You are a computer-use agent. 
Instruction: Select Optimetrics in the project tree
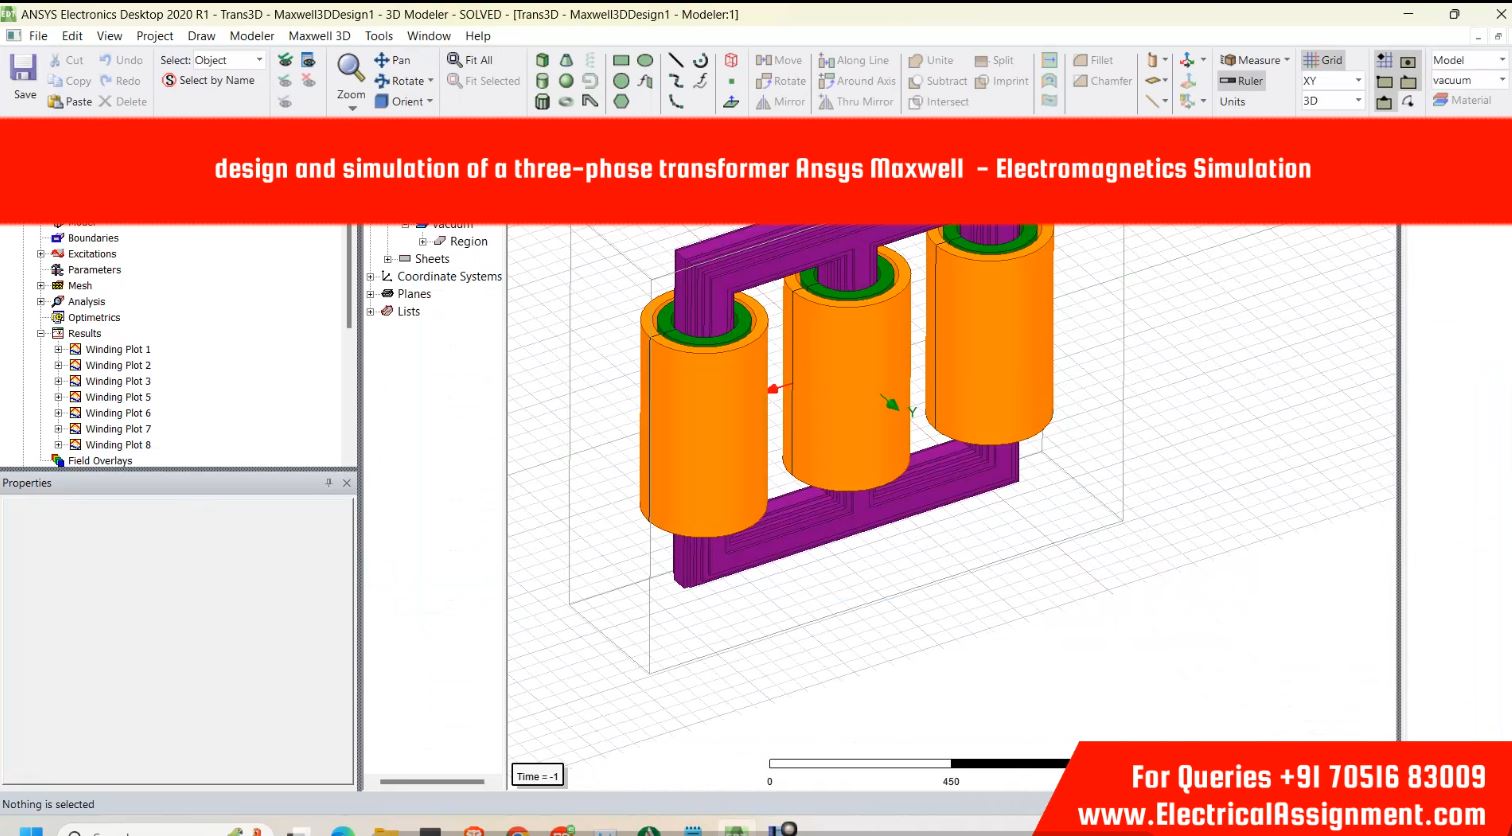coord(94,318)
